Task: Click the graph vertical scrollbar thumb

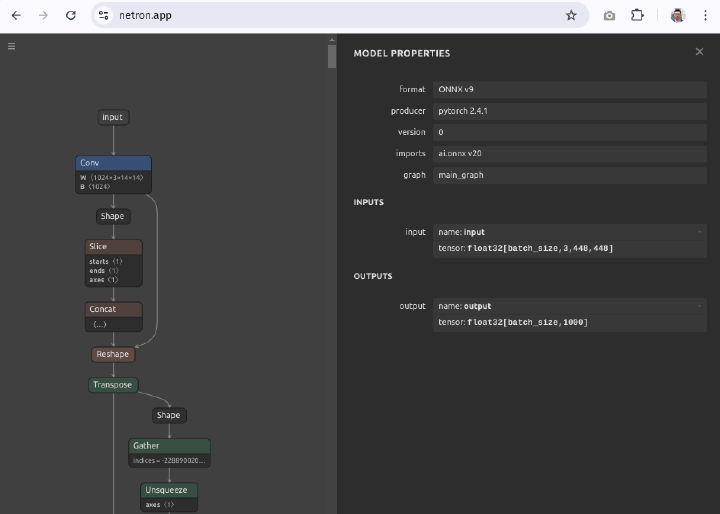Action: coord(332,55)
